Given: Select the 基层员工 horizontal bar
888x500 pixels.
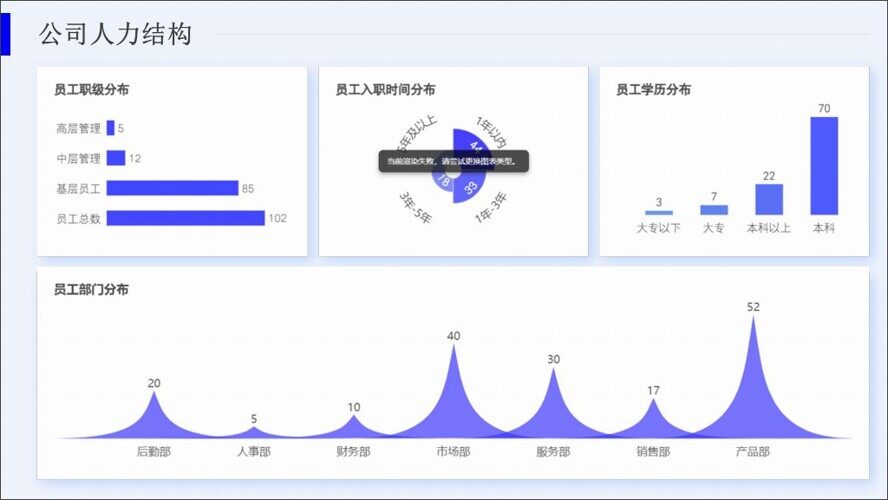Looking at the screenshot, I should tap(172, 188).
